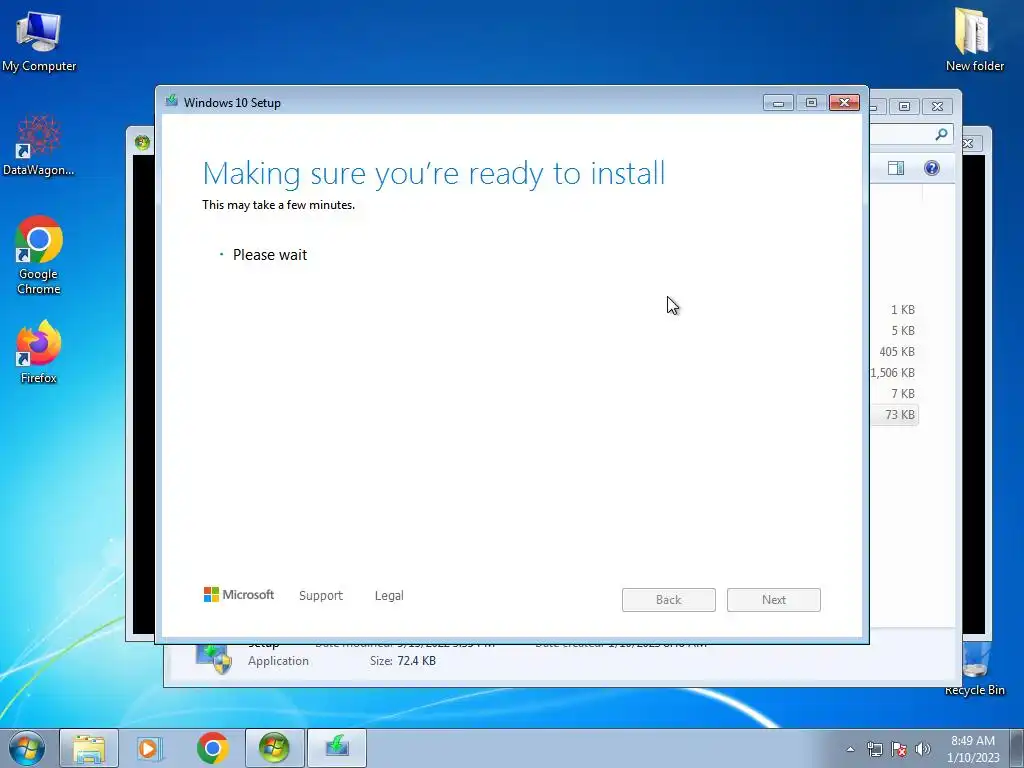The width and height of the screenshot is (1024, 768).
Task: Open the Windows Start menu orb
Action: tap(27, 748)
